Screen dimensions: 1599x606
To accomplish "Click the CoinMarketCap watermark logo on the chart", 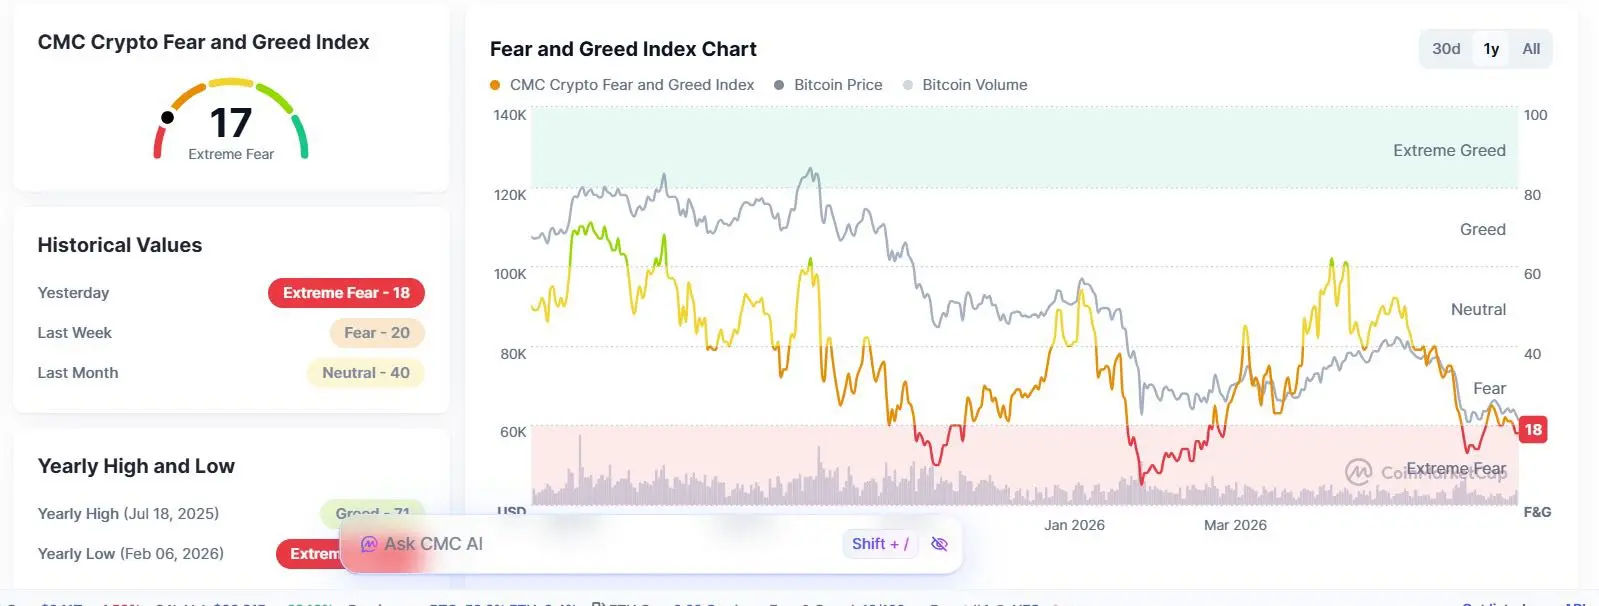I will (1357, 472).
